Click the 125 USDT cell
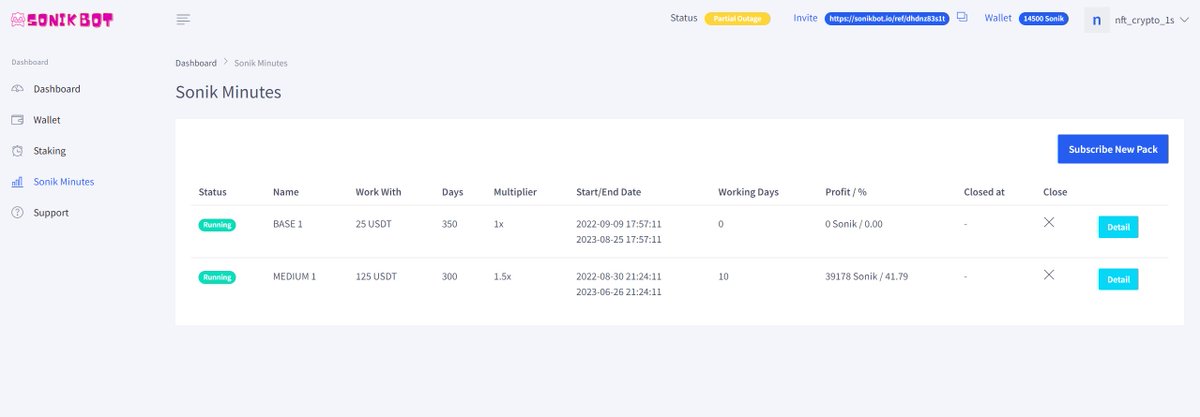Image resolution: width=1200 pixels, height=417 pixels. coord(378,276)
